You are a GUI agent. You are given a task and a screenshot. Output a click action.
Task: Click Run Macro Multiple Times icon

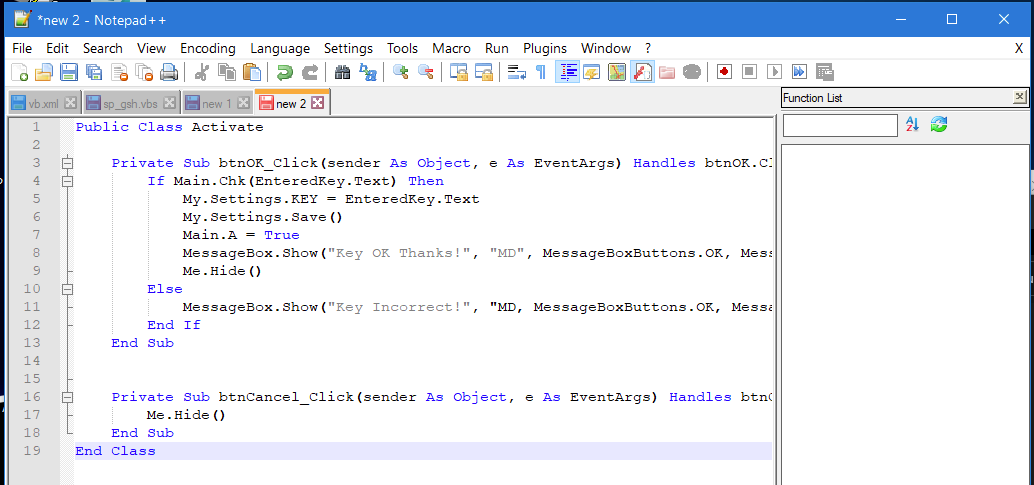tap(799, 72)
